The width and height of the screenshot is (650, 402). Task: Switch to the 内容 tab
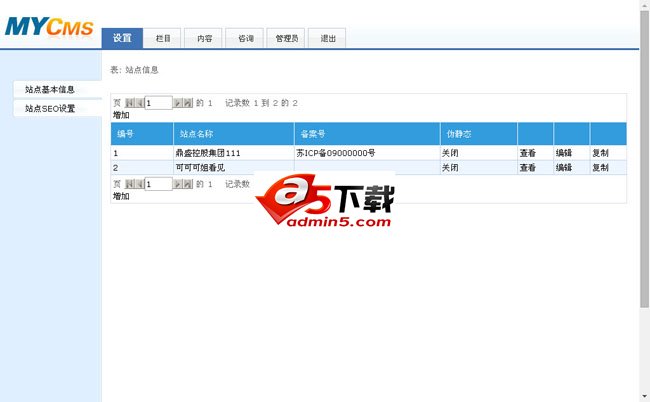pyautogui.click(x=204, y=39)
